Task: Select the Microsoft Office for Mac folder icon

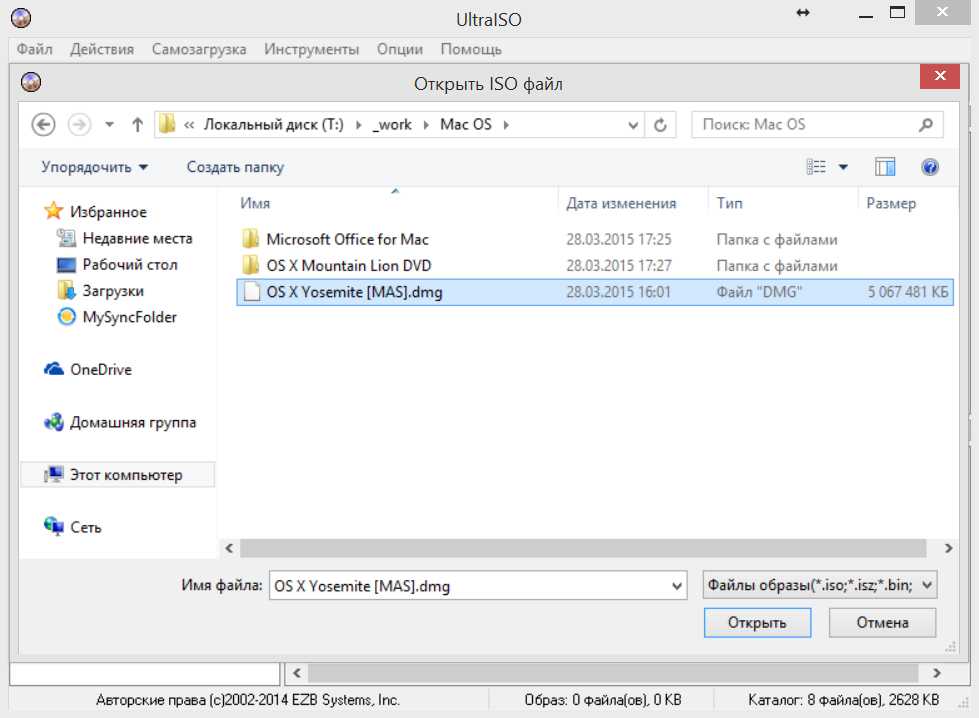Action: pyautogui.click(x=250, y=239)
